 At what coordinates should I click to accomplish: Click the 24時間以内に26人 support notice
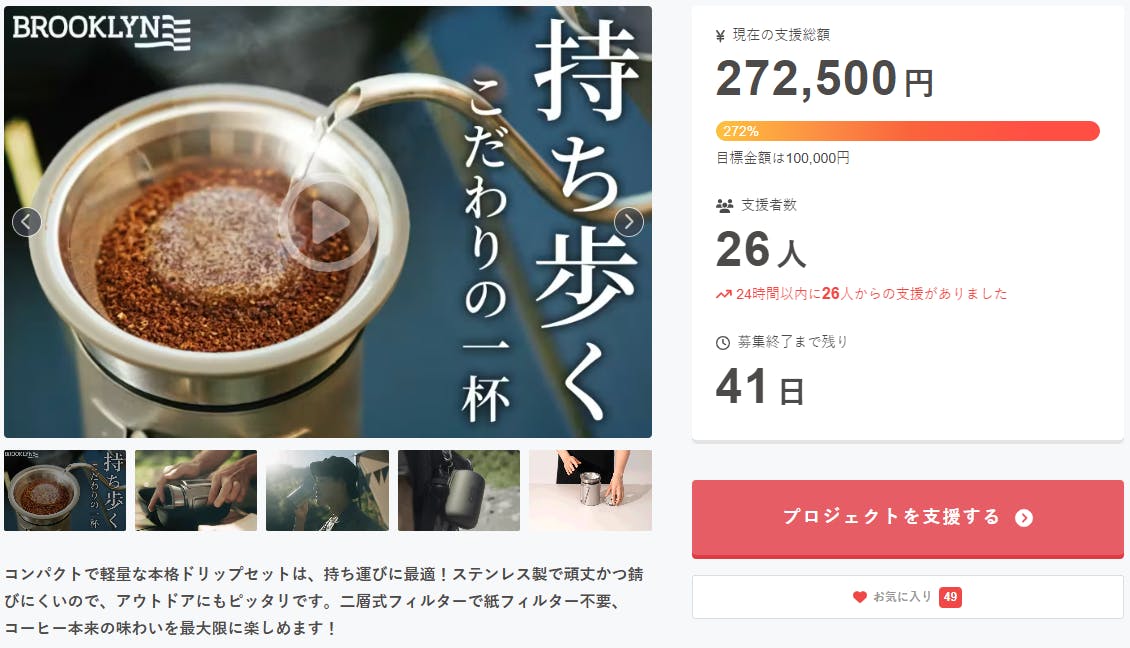point(861,294)
